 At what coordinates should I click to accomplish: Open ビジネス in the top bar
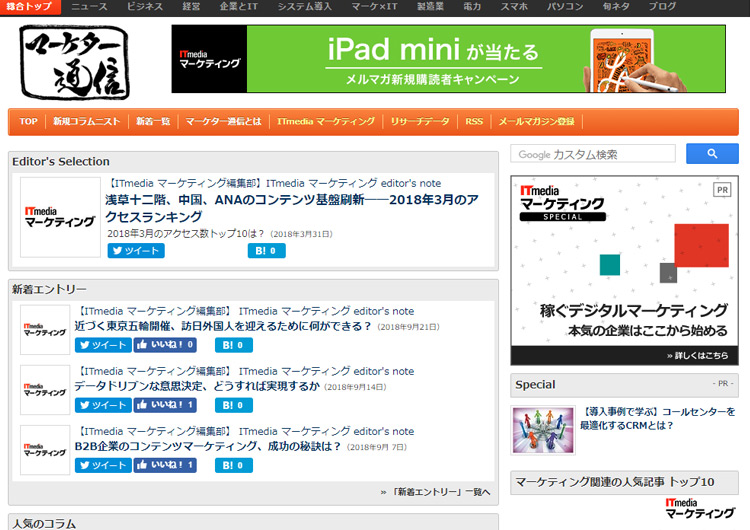pyautogui.click(x=145, y=7)
